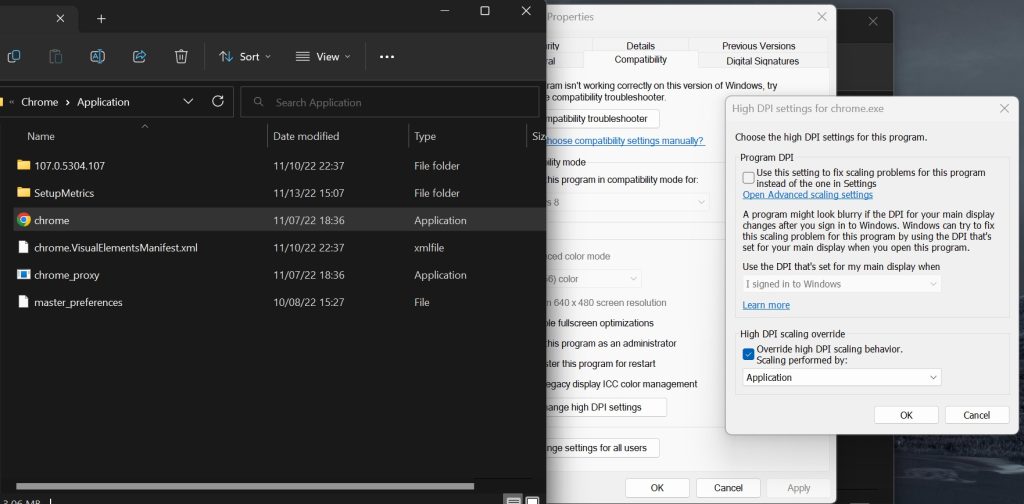The image size is (1024, 504).
Task: Expand the address bar history chevron
Action: pyautogui.click(x=188, y=102)
